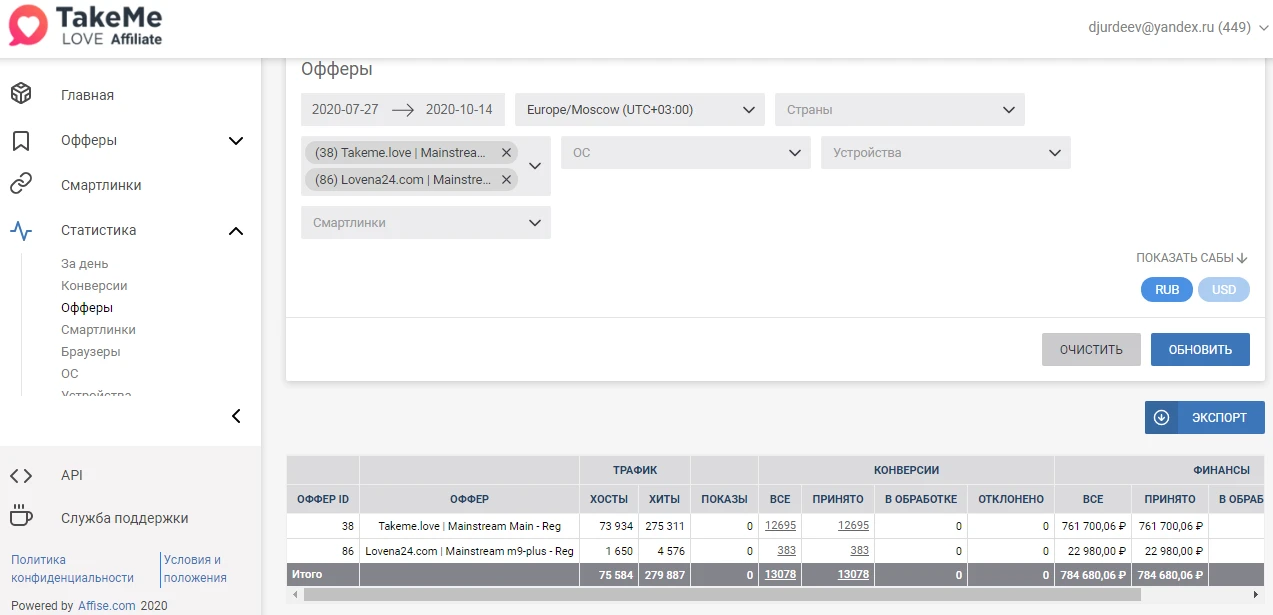The width and height of the screenshot is (1273, 615).
Task: Open the Страны countries dropdown
Action: pyautogui.click(x=900, y=110)
